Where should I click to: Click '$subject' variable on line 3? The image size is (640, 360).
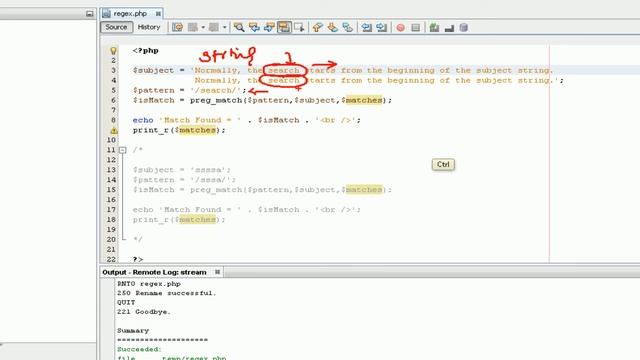point(153,70)
